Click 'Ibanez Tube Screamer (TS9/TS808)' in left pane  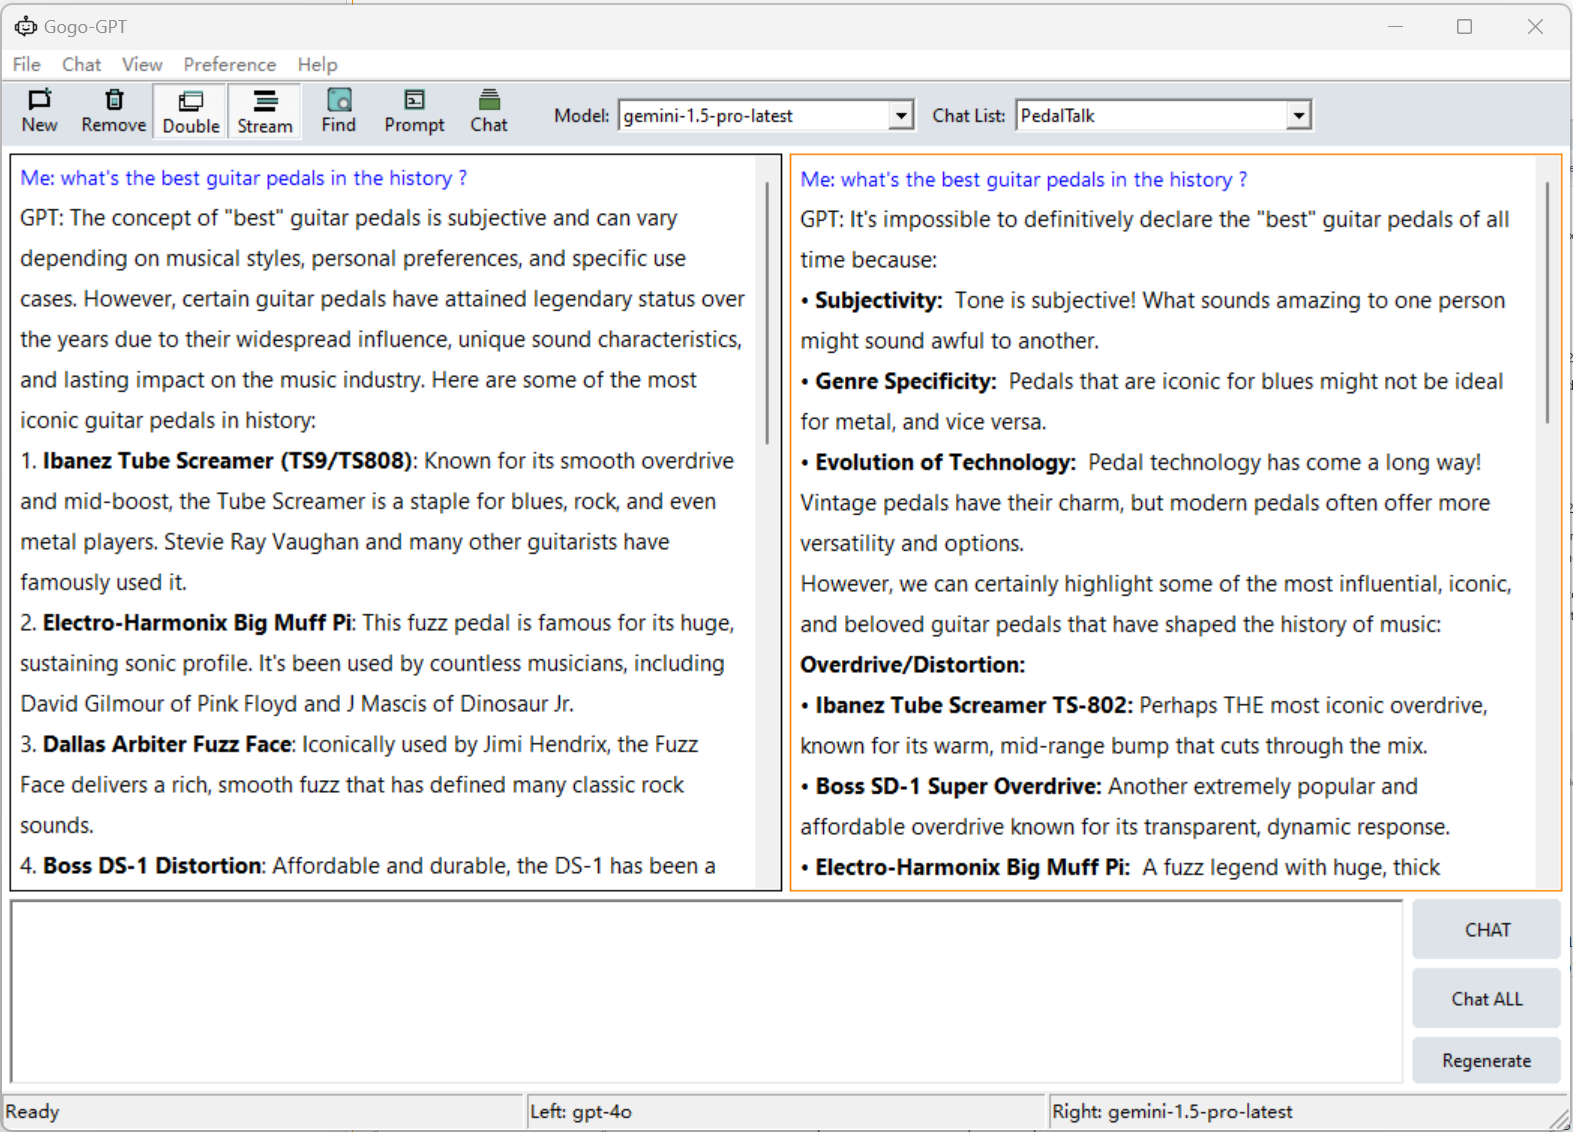coord(228,461)
